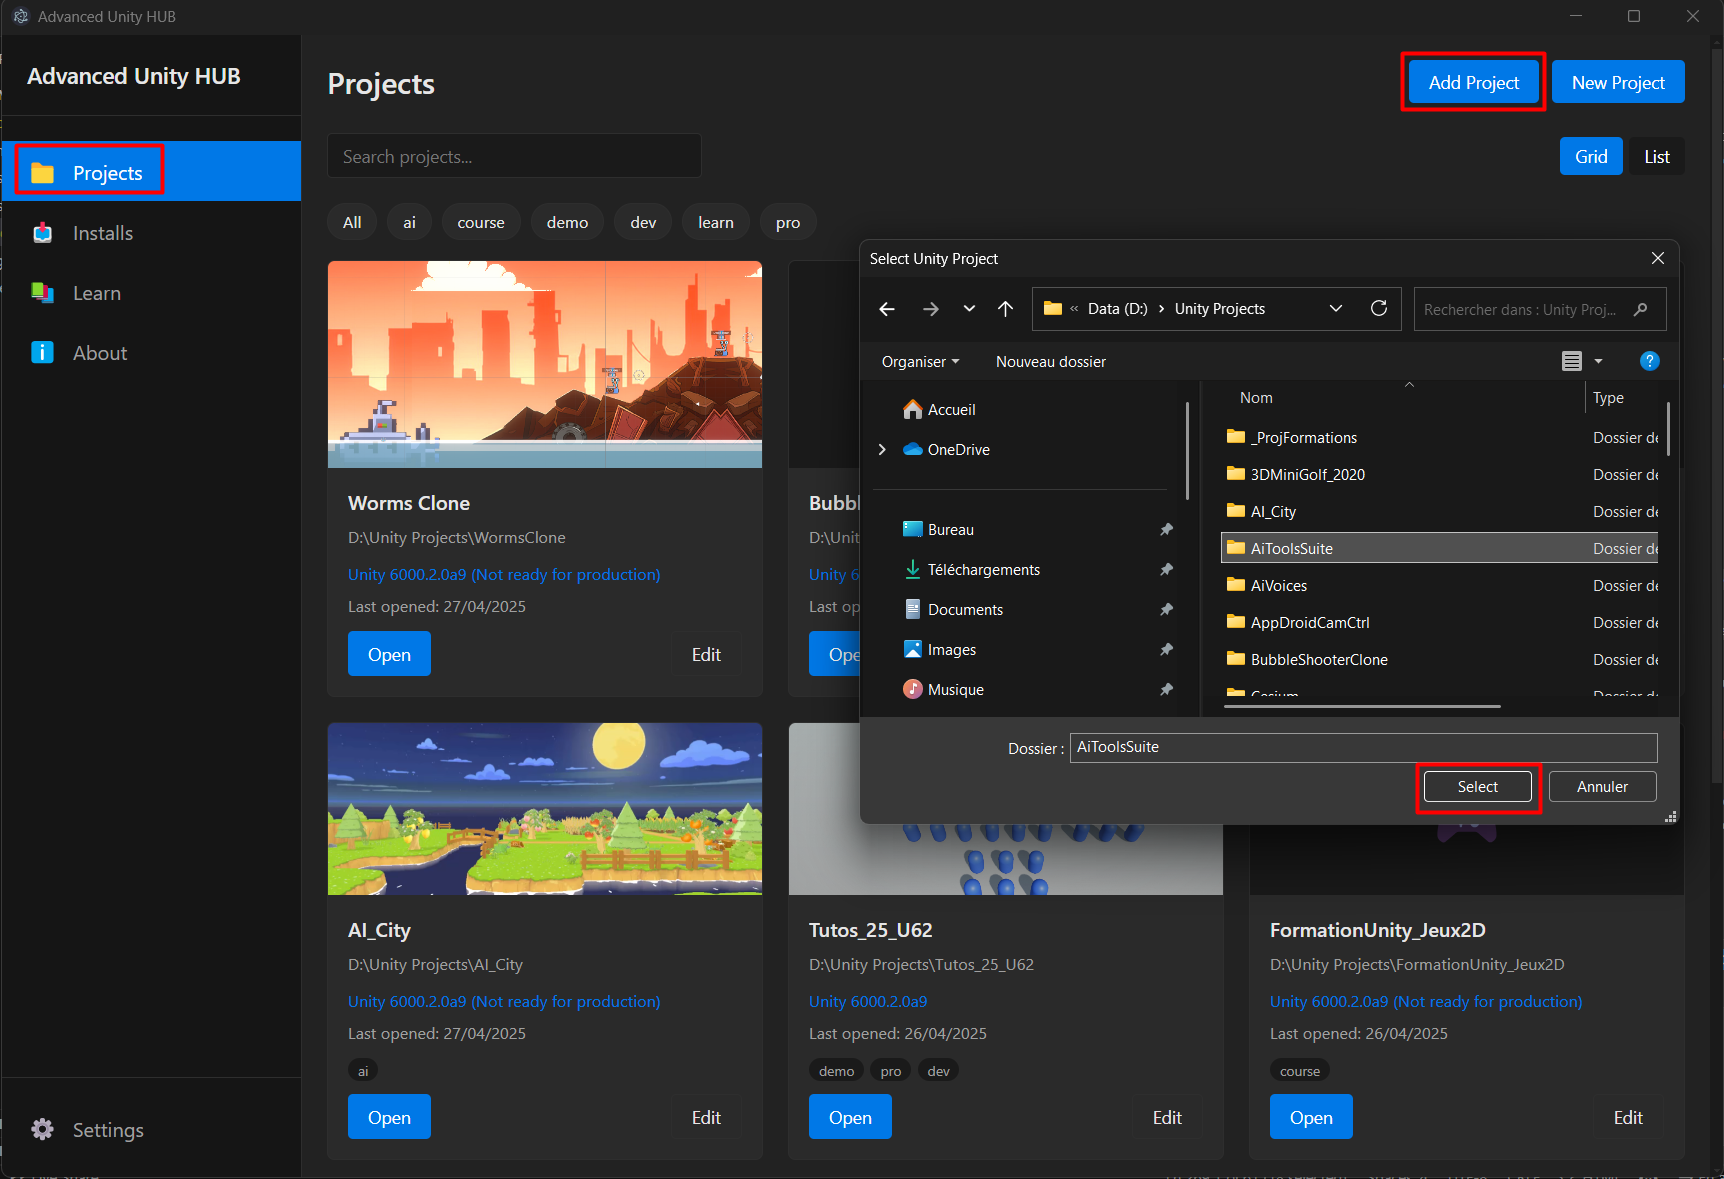The height and width of the screenshot is (1179, 1724).
Task: Click Tutos_25_U62 Unity 6000.2.0a9 link
Action: [868, 1001]
